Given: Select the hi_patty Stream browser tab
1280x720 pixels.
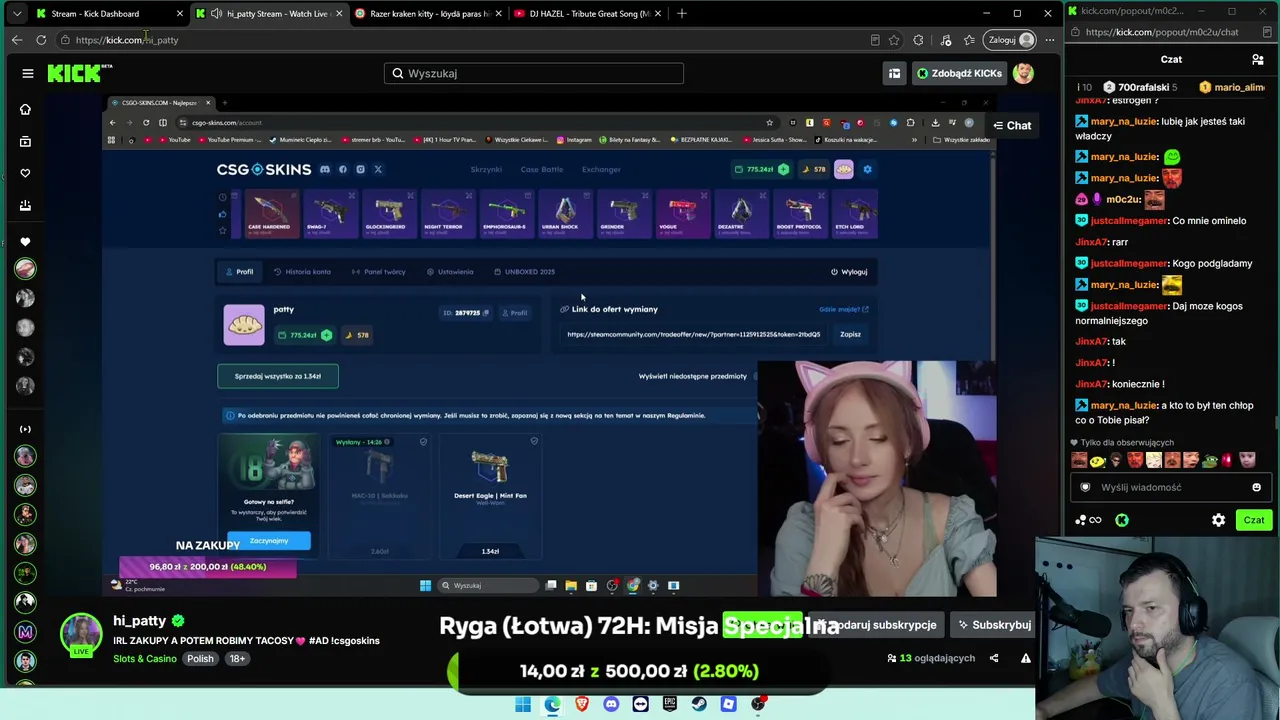Looking at the screenshot, I should click(270, 14).
